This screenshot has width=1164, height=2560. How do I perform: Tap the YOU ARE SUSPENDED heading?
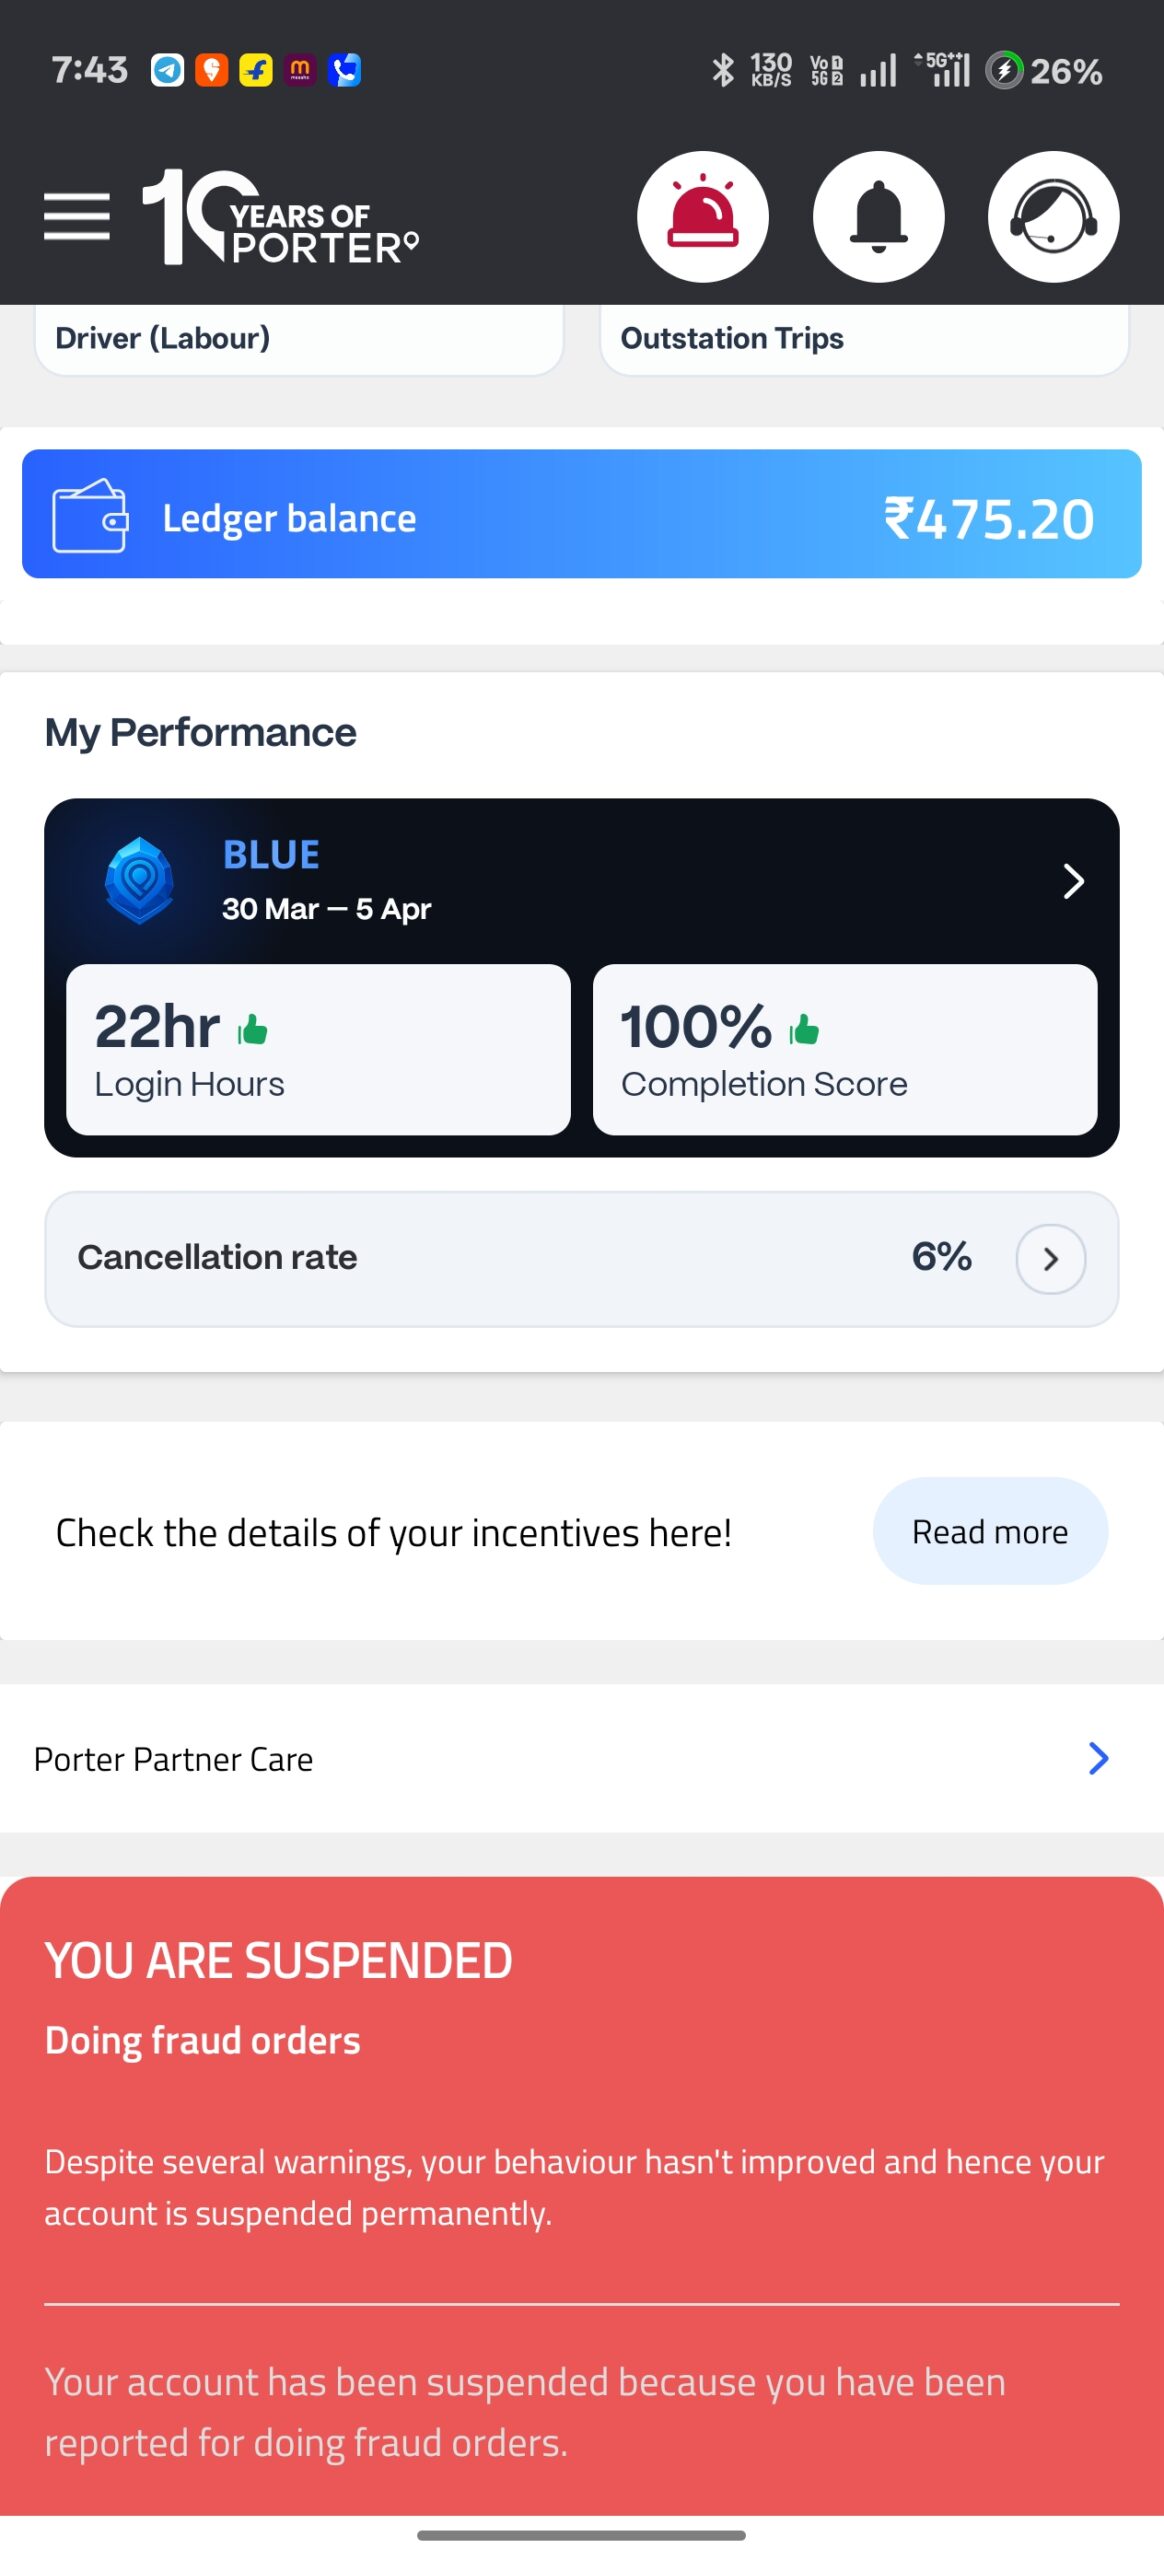(279, 1959)
